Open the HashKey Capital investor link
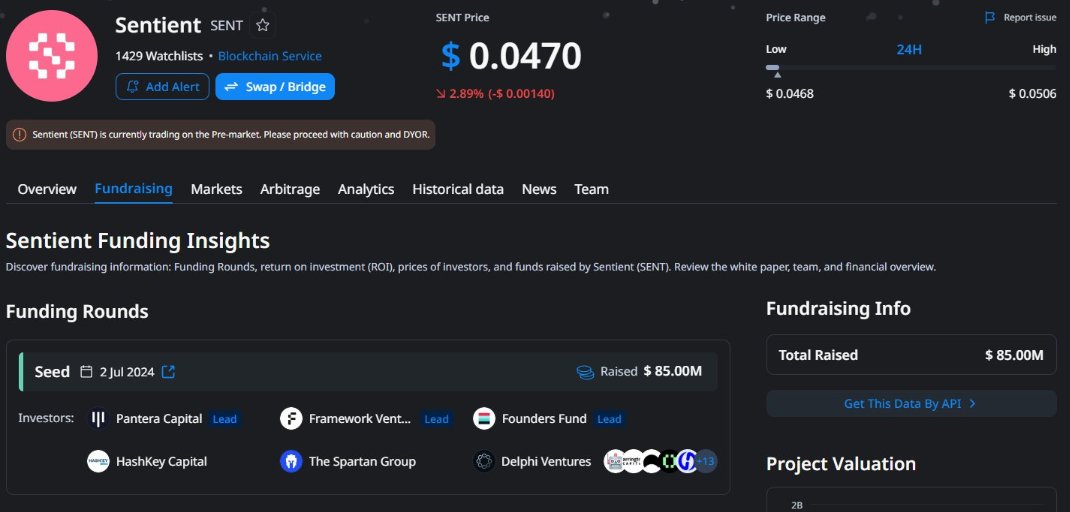1070x512 pixels. (x=161, y=461)
